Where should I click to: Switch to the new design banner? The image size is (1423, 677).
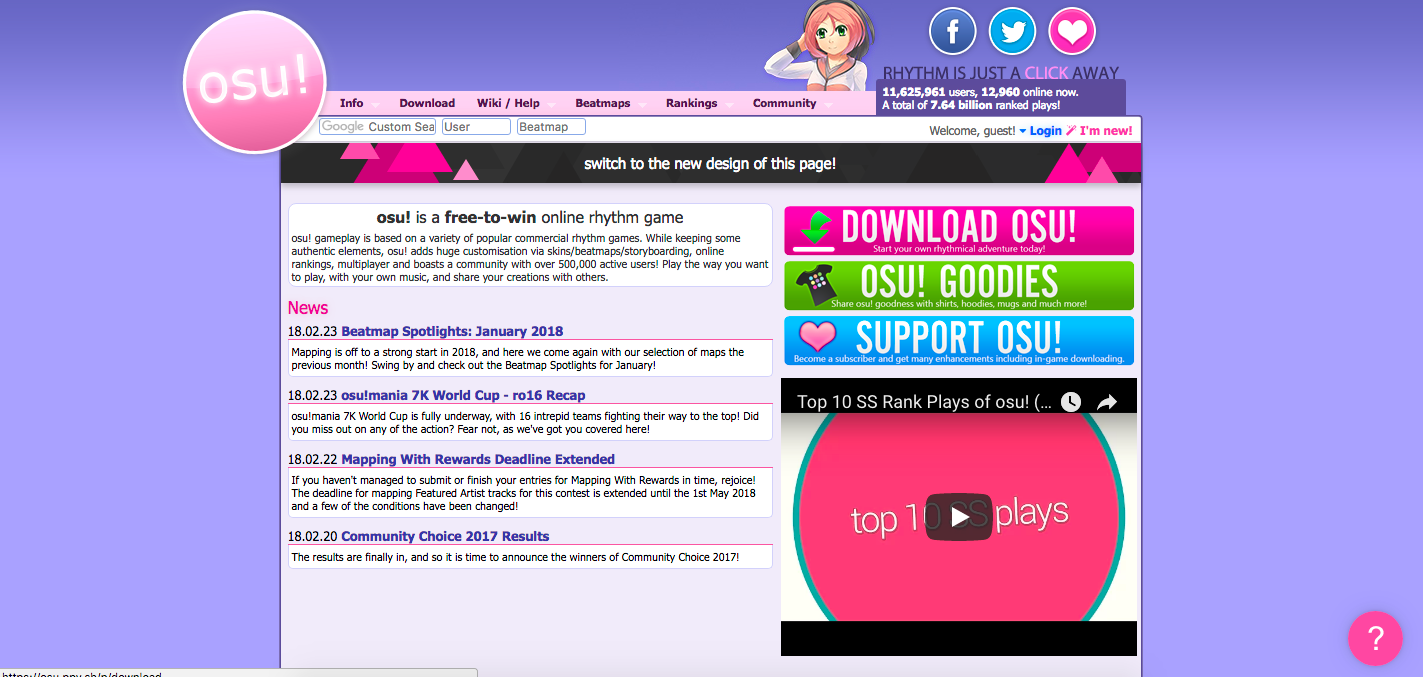coord(710,163)
